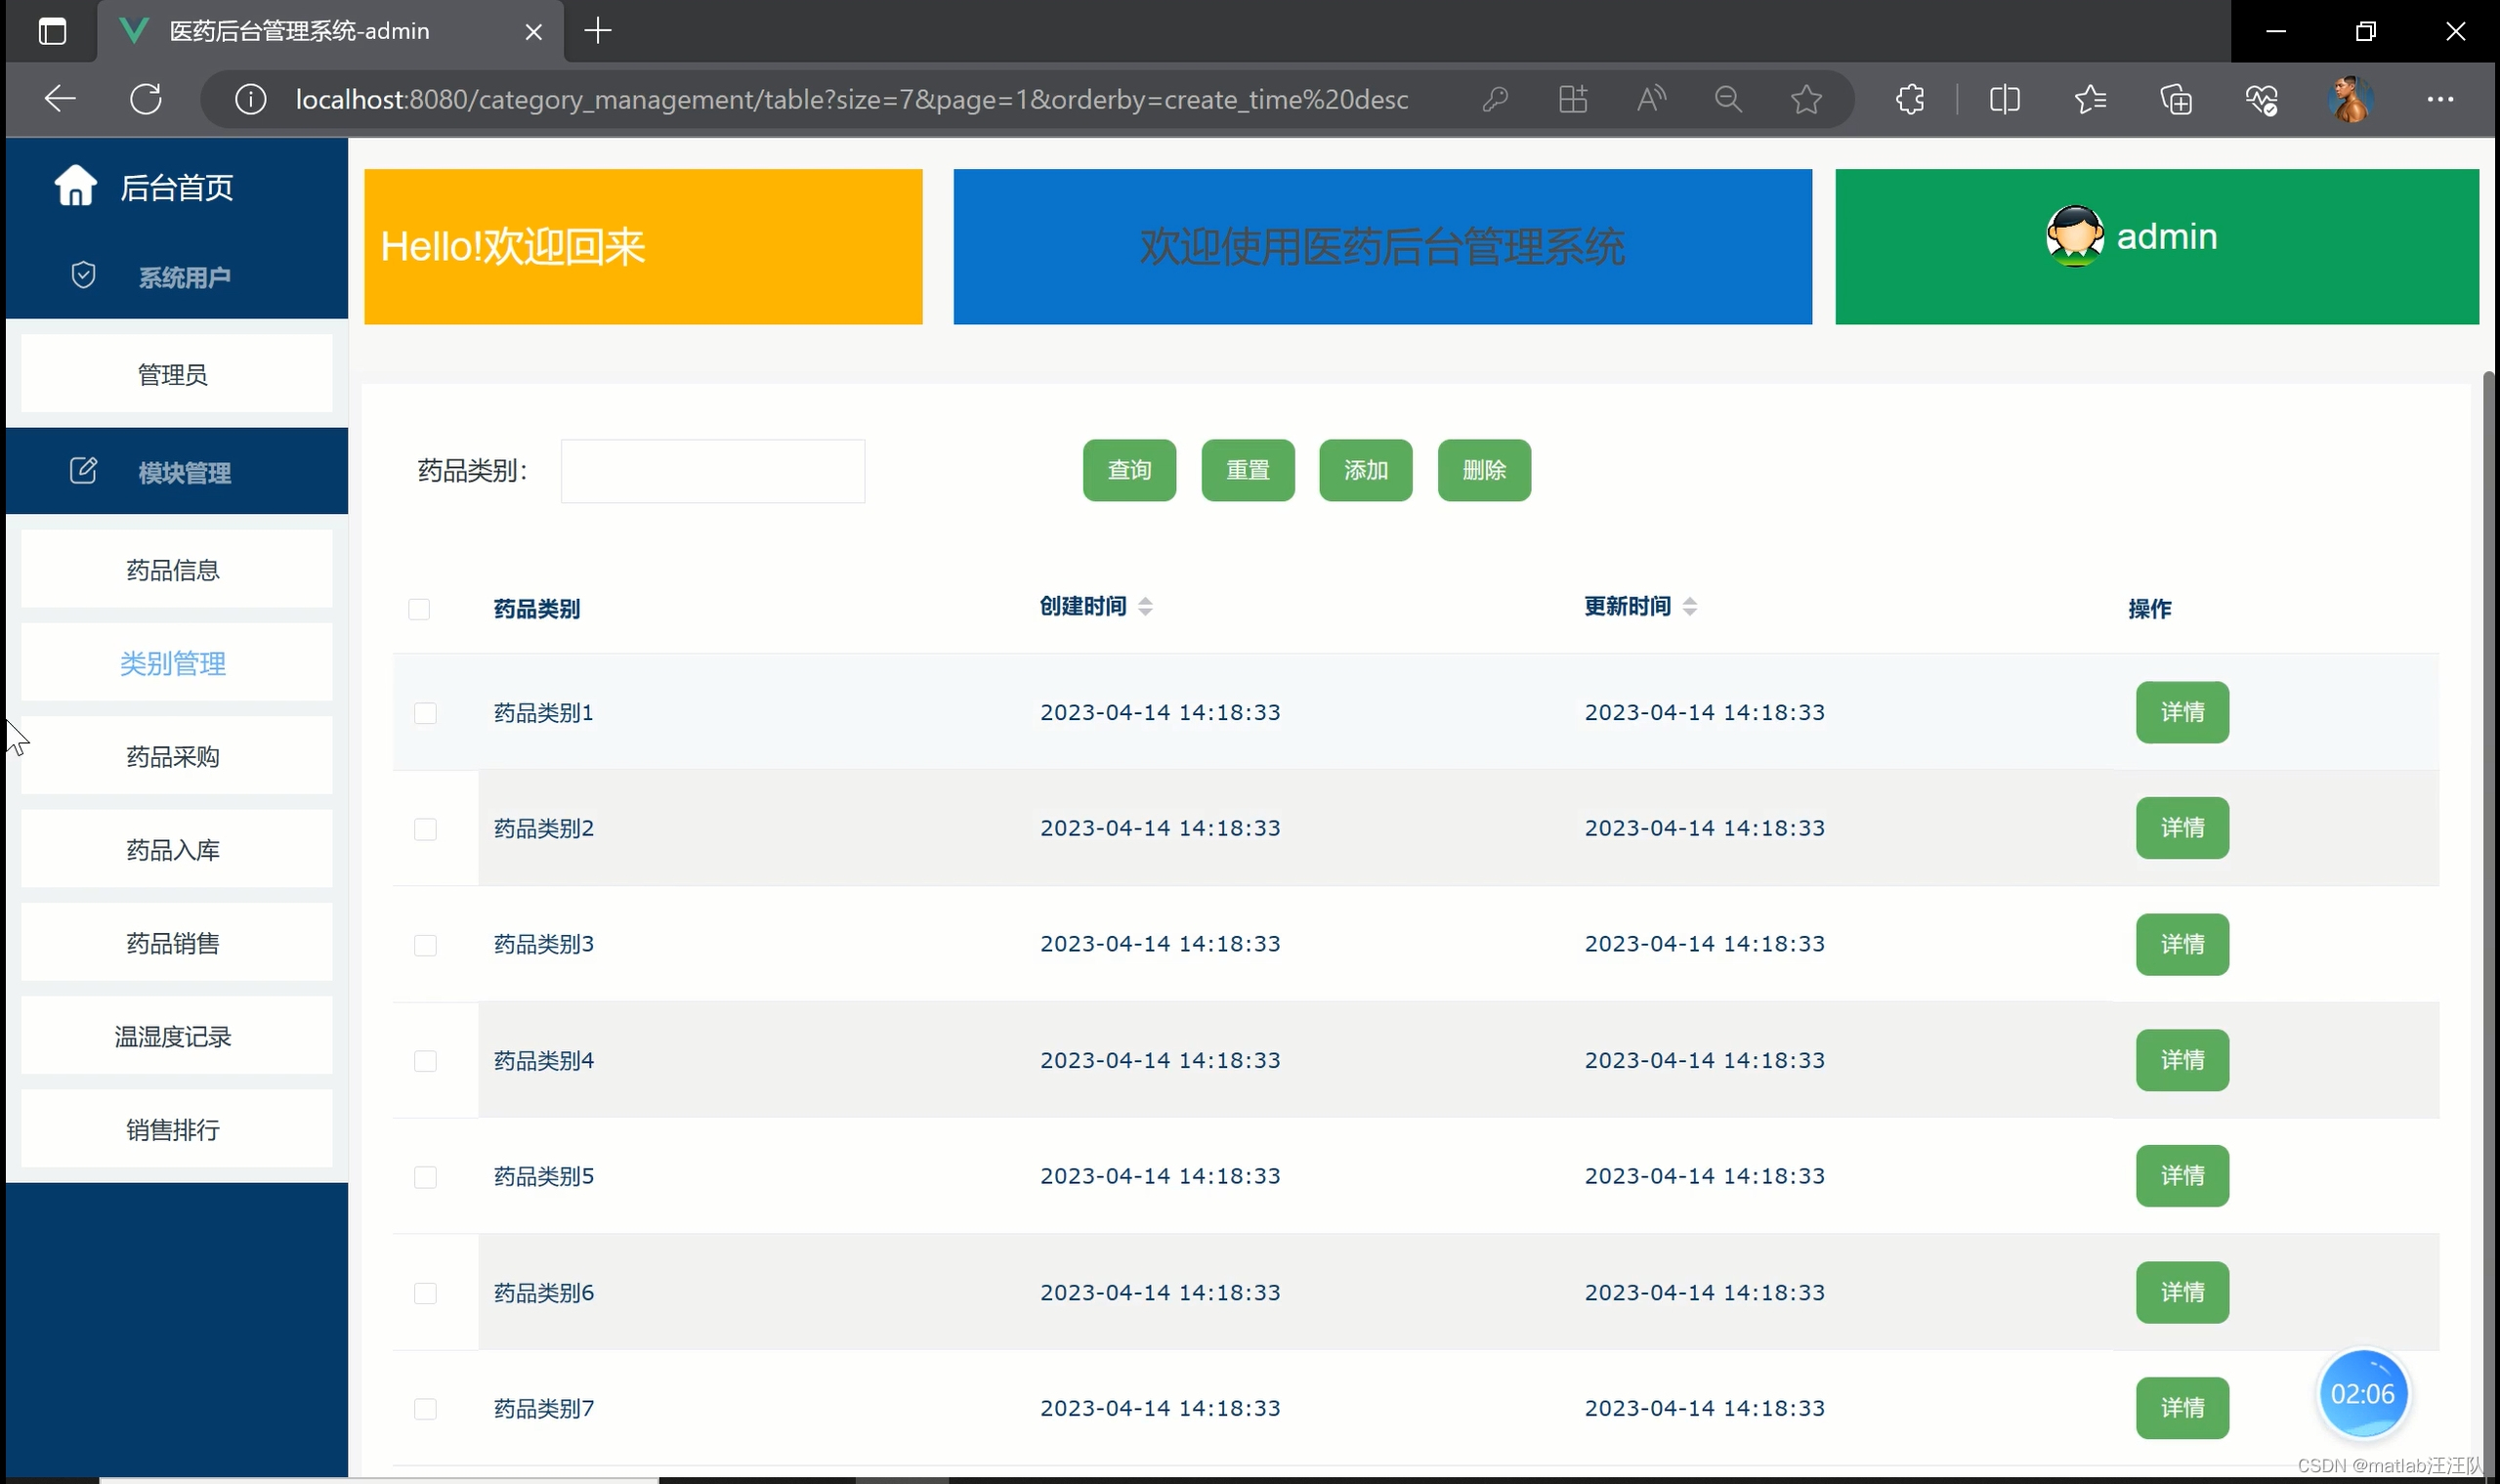2500x1484 pixels.
Task: Open 药品信息 in the sidebar menu
Action: (174, 570)
